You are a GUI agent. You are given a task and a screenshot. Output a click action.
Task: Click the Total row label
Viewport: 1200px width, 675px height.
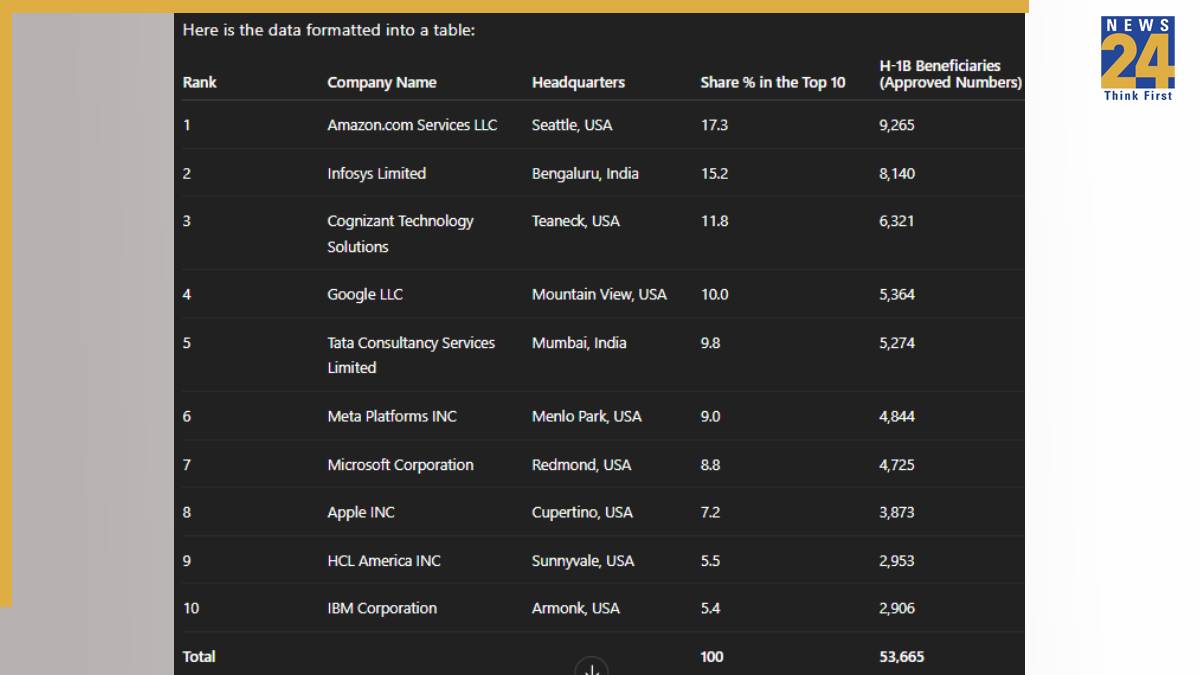(x=199, y=656)
